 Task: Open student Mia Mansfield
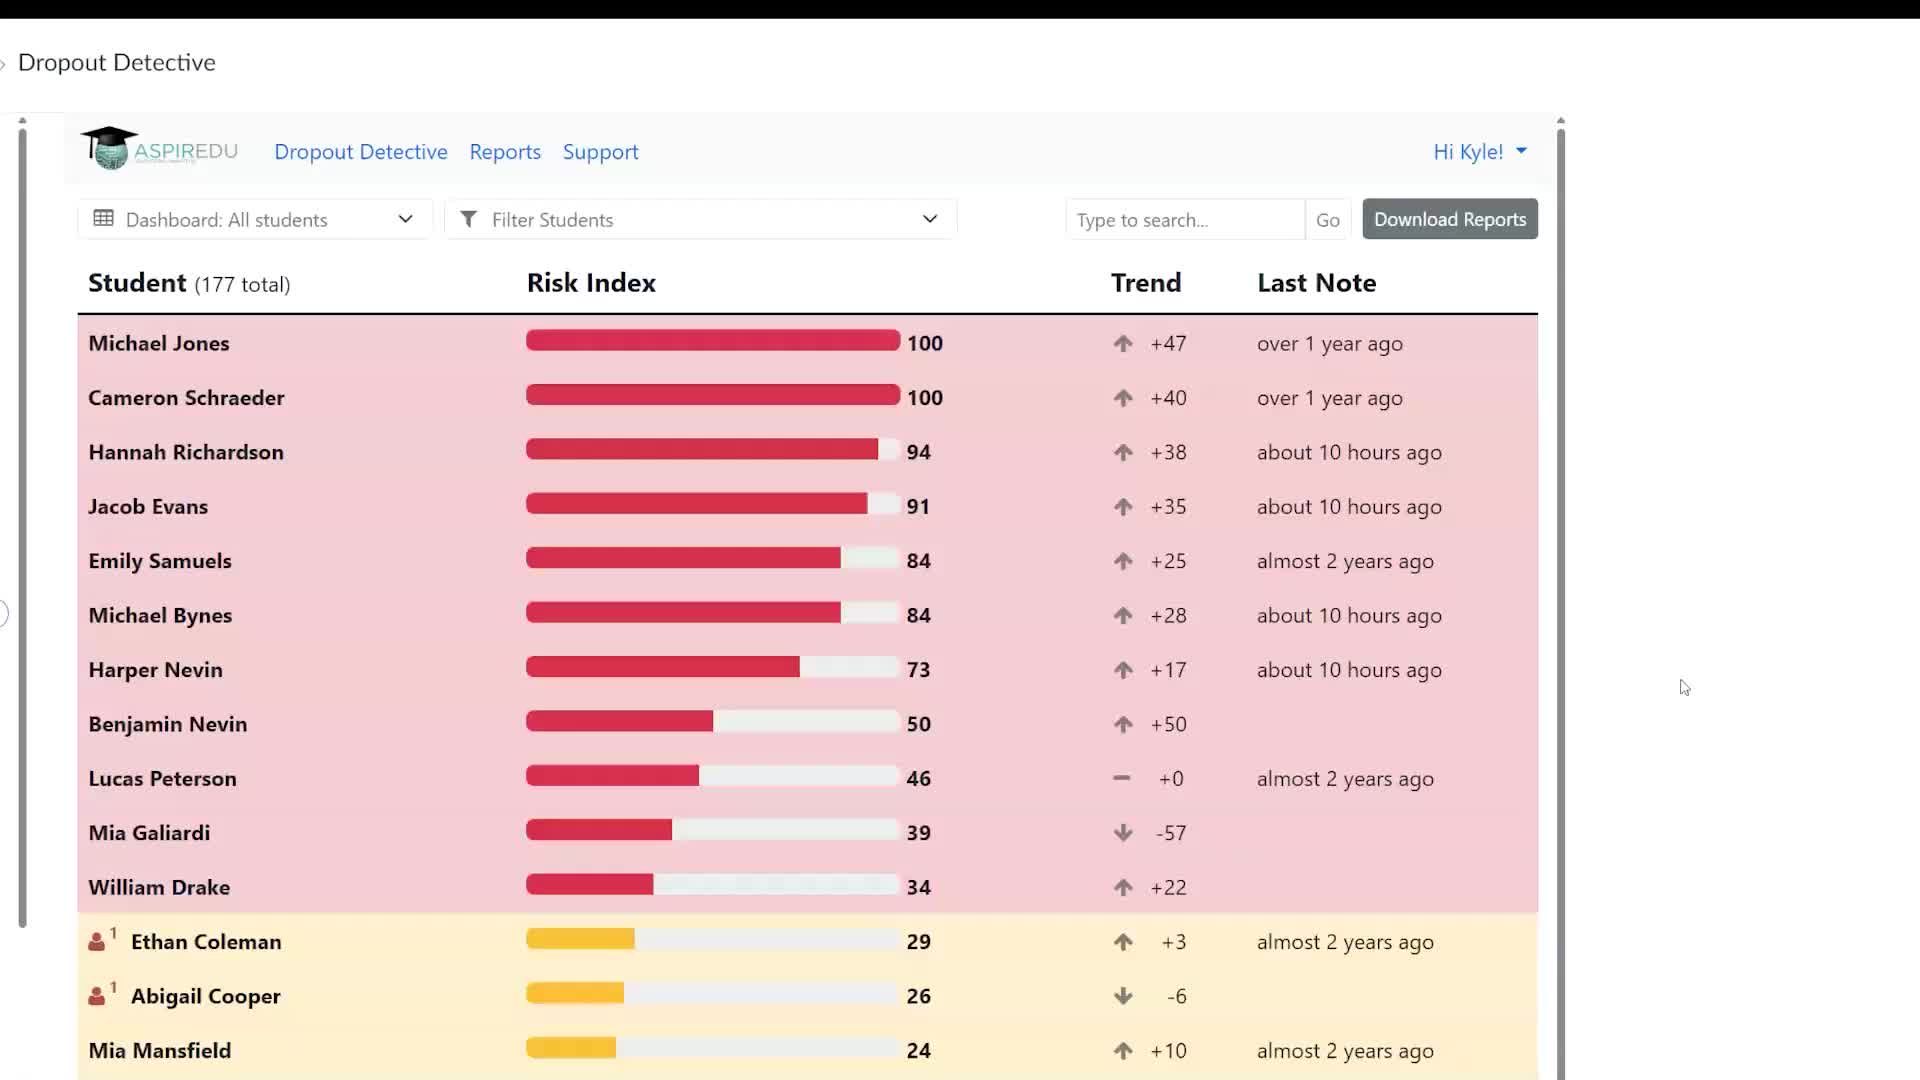coord(160,1051)
